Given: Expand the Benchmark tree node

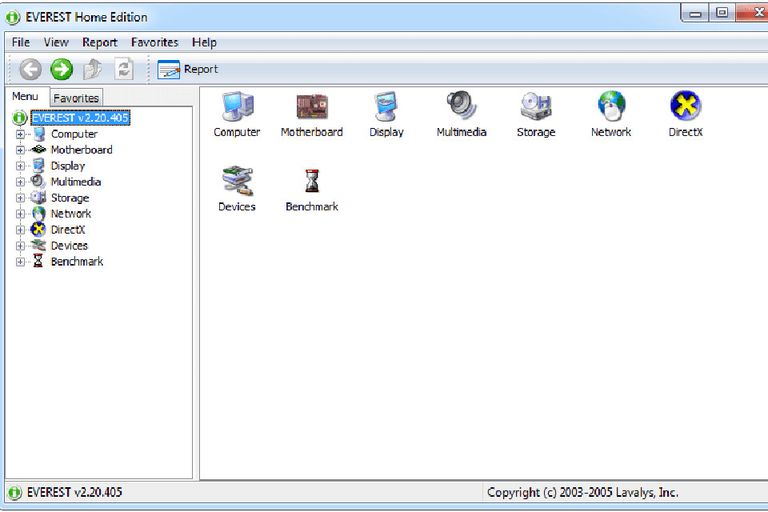Looking at the screenshot, I should pos(20,262).
